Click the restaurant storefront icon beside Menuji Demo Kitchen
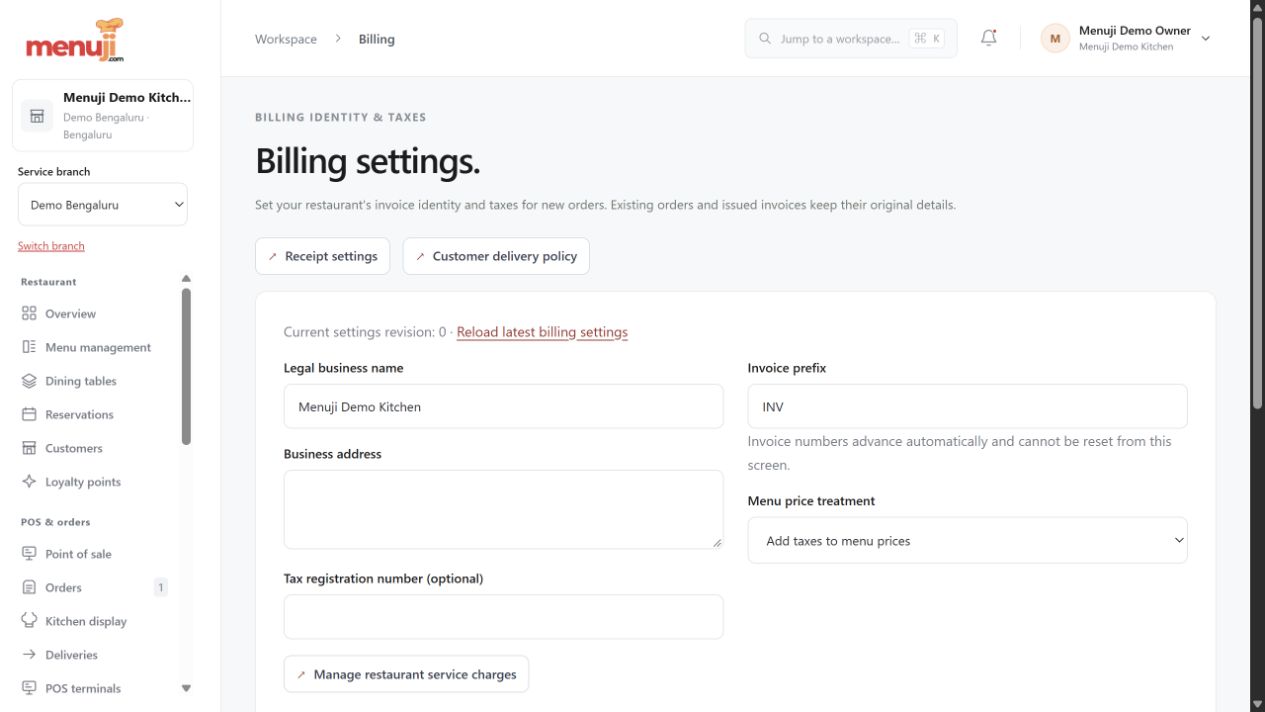Screen dimensions: 1265x712 coord(37,116)
